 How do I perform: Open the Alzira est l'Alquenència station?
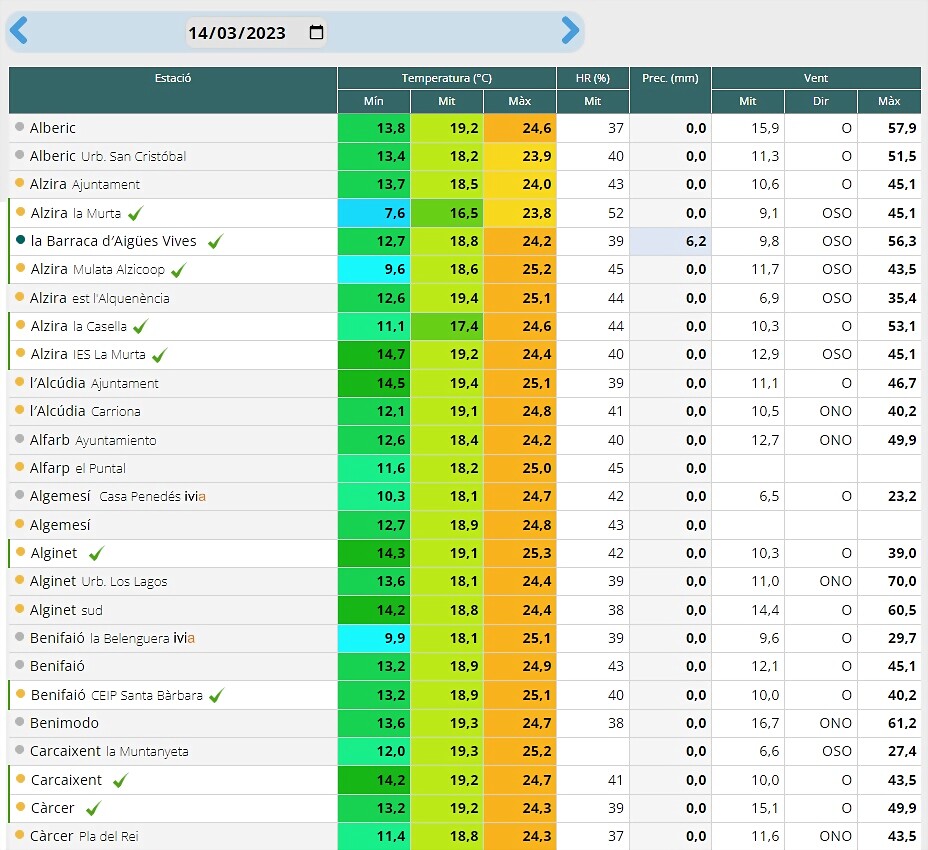click(x=99, y=298)
